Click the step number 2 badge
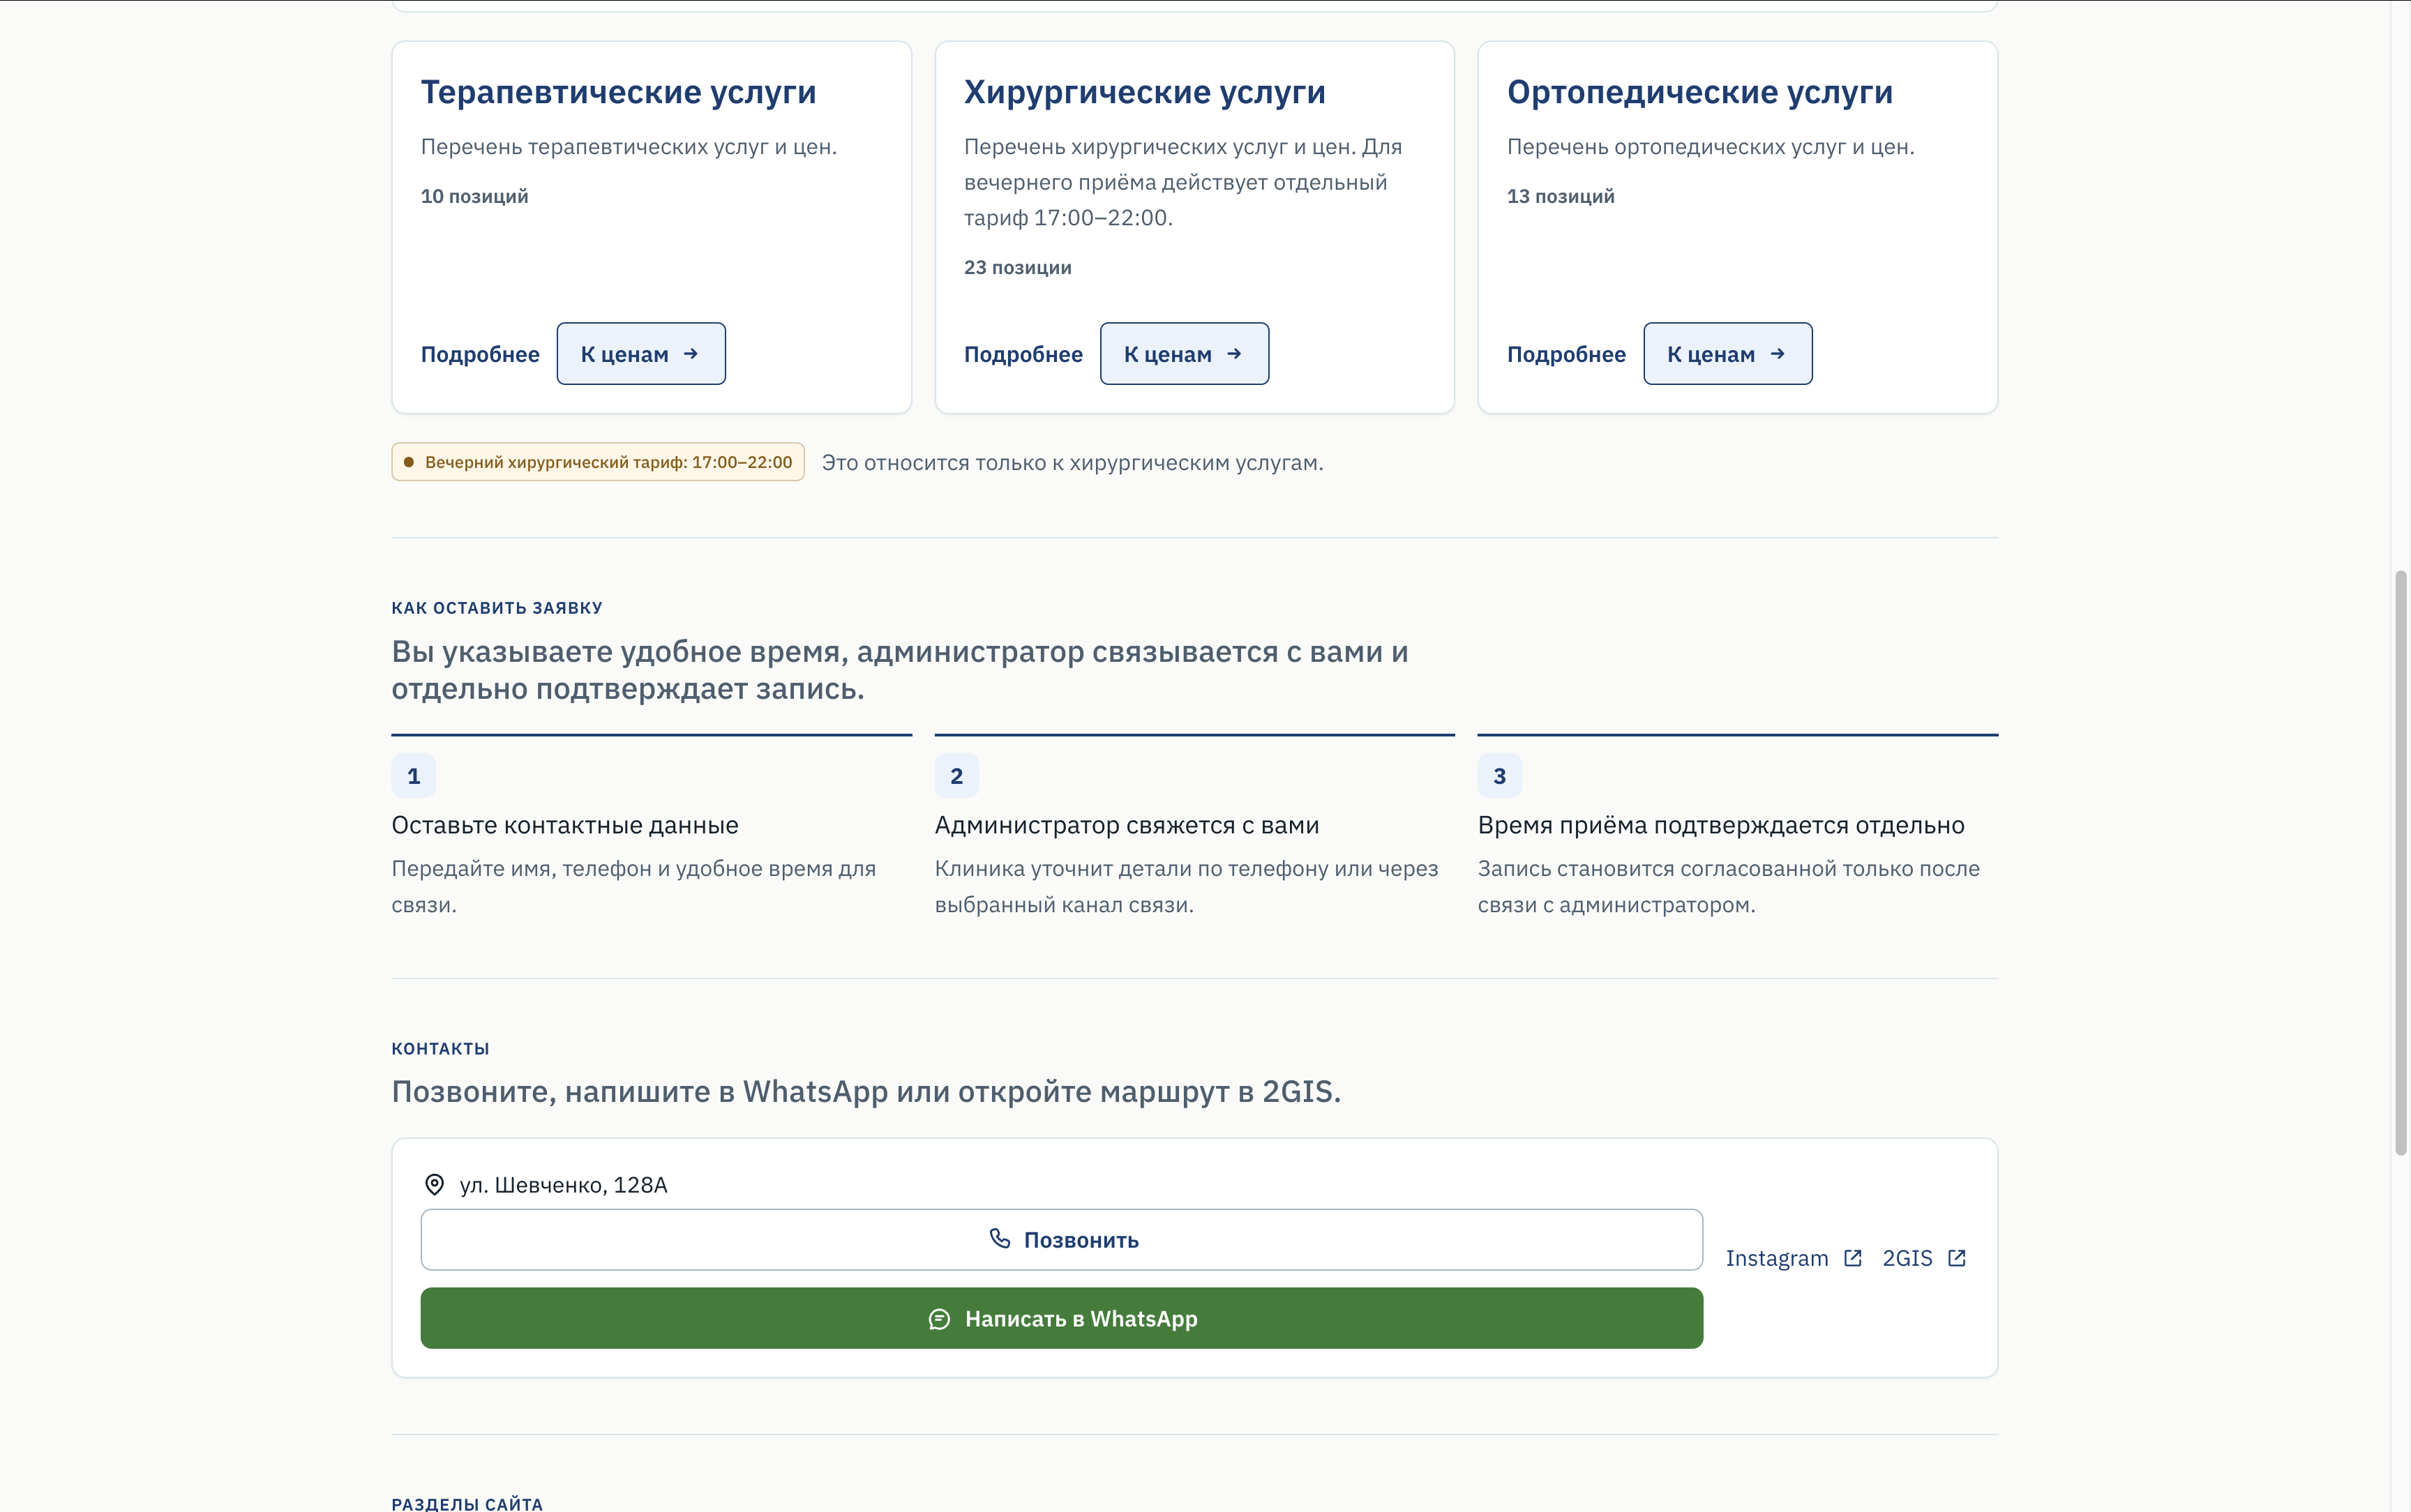2411x1512 pixels. [x=957, y=776]
